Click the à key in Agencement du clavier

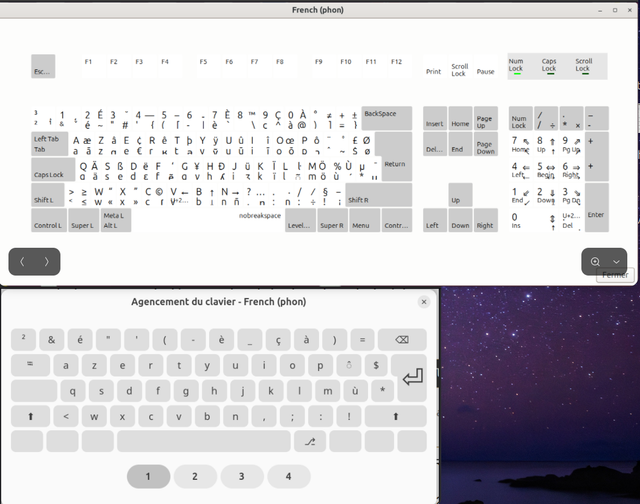click(306, 340)
